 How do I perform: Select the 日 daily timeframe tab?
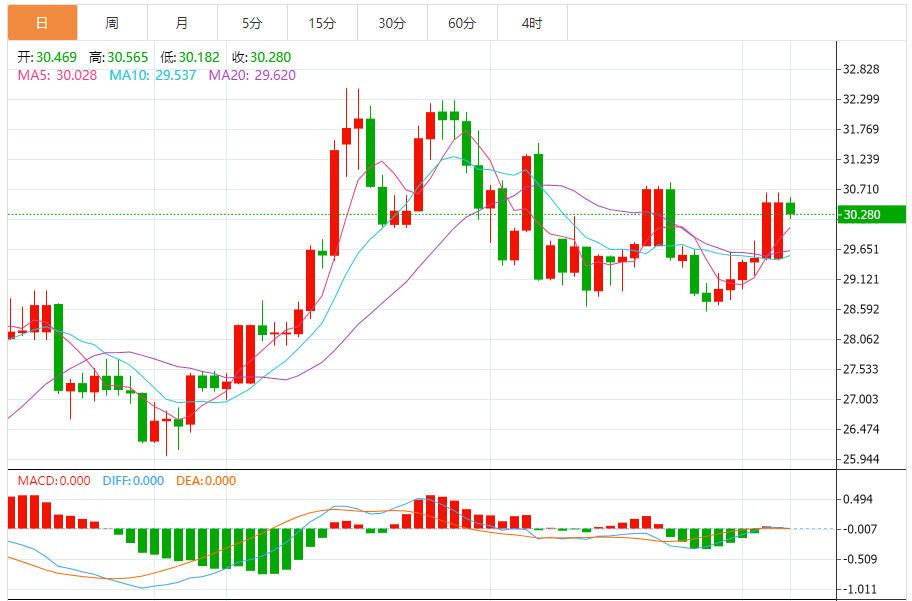point(42,23)
